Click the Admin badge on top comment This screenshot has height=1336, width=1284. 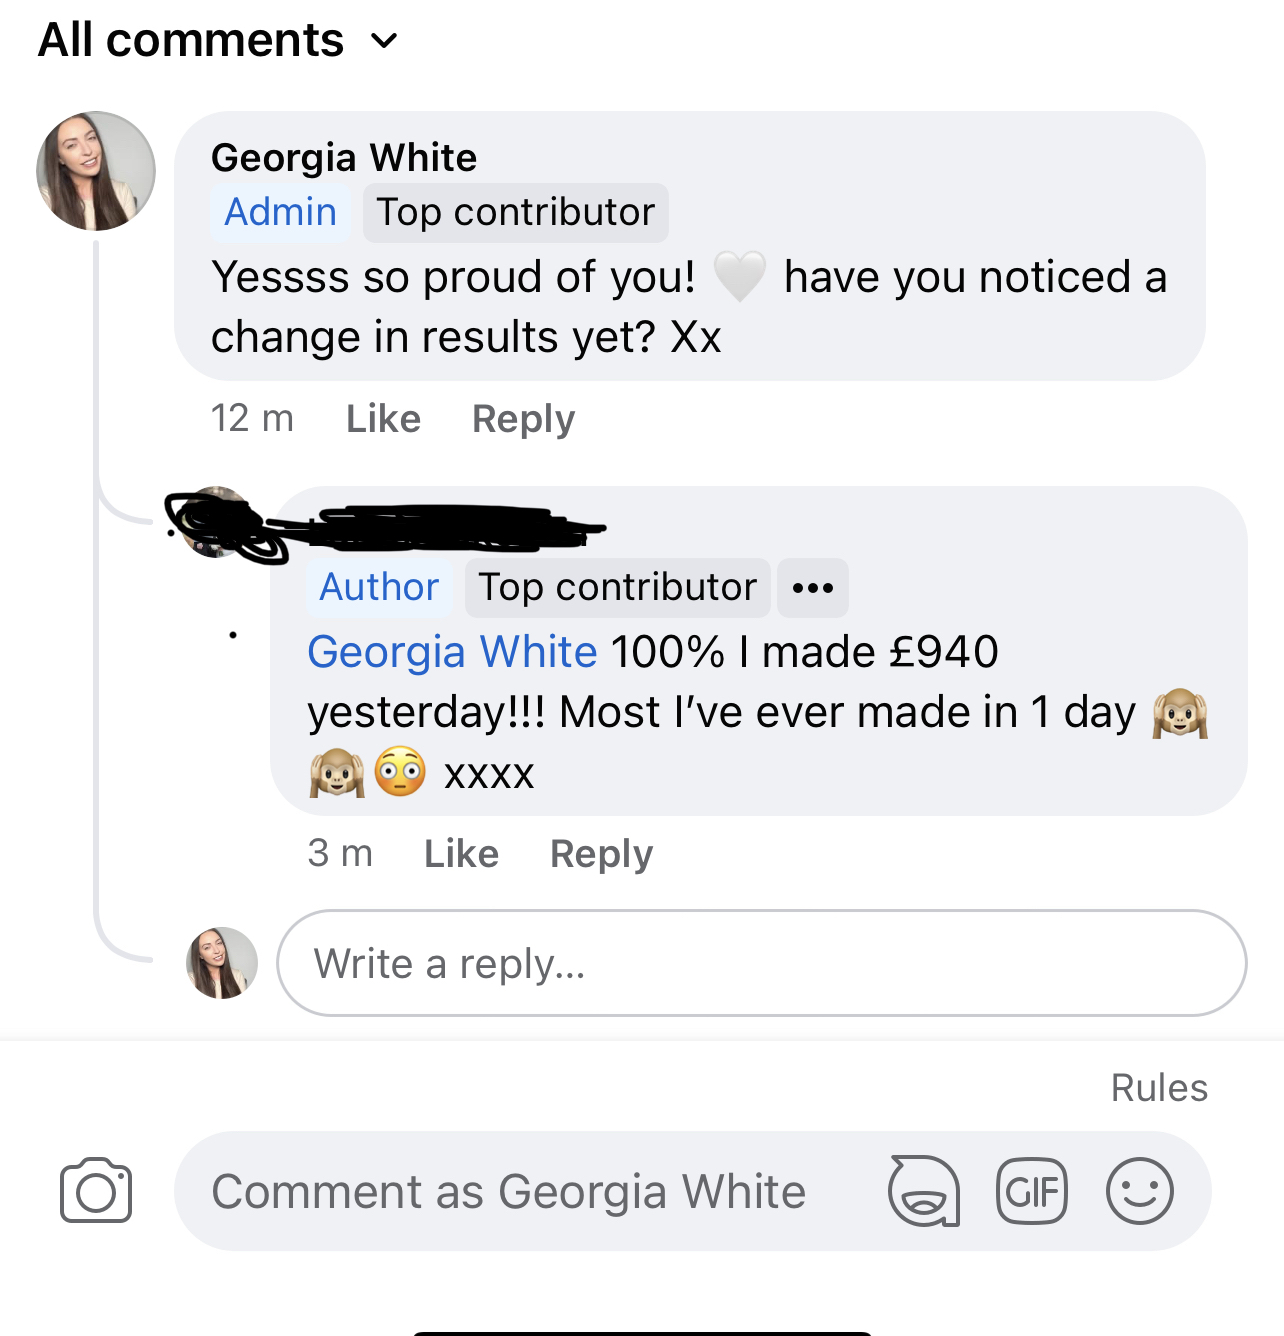point(280,212)
